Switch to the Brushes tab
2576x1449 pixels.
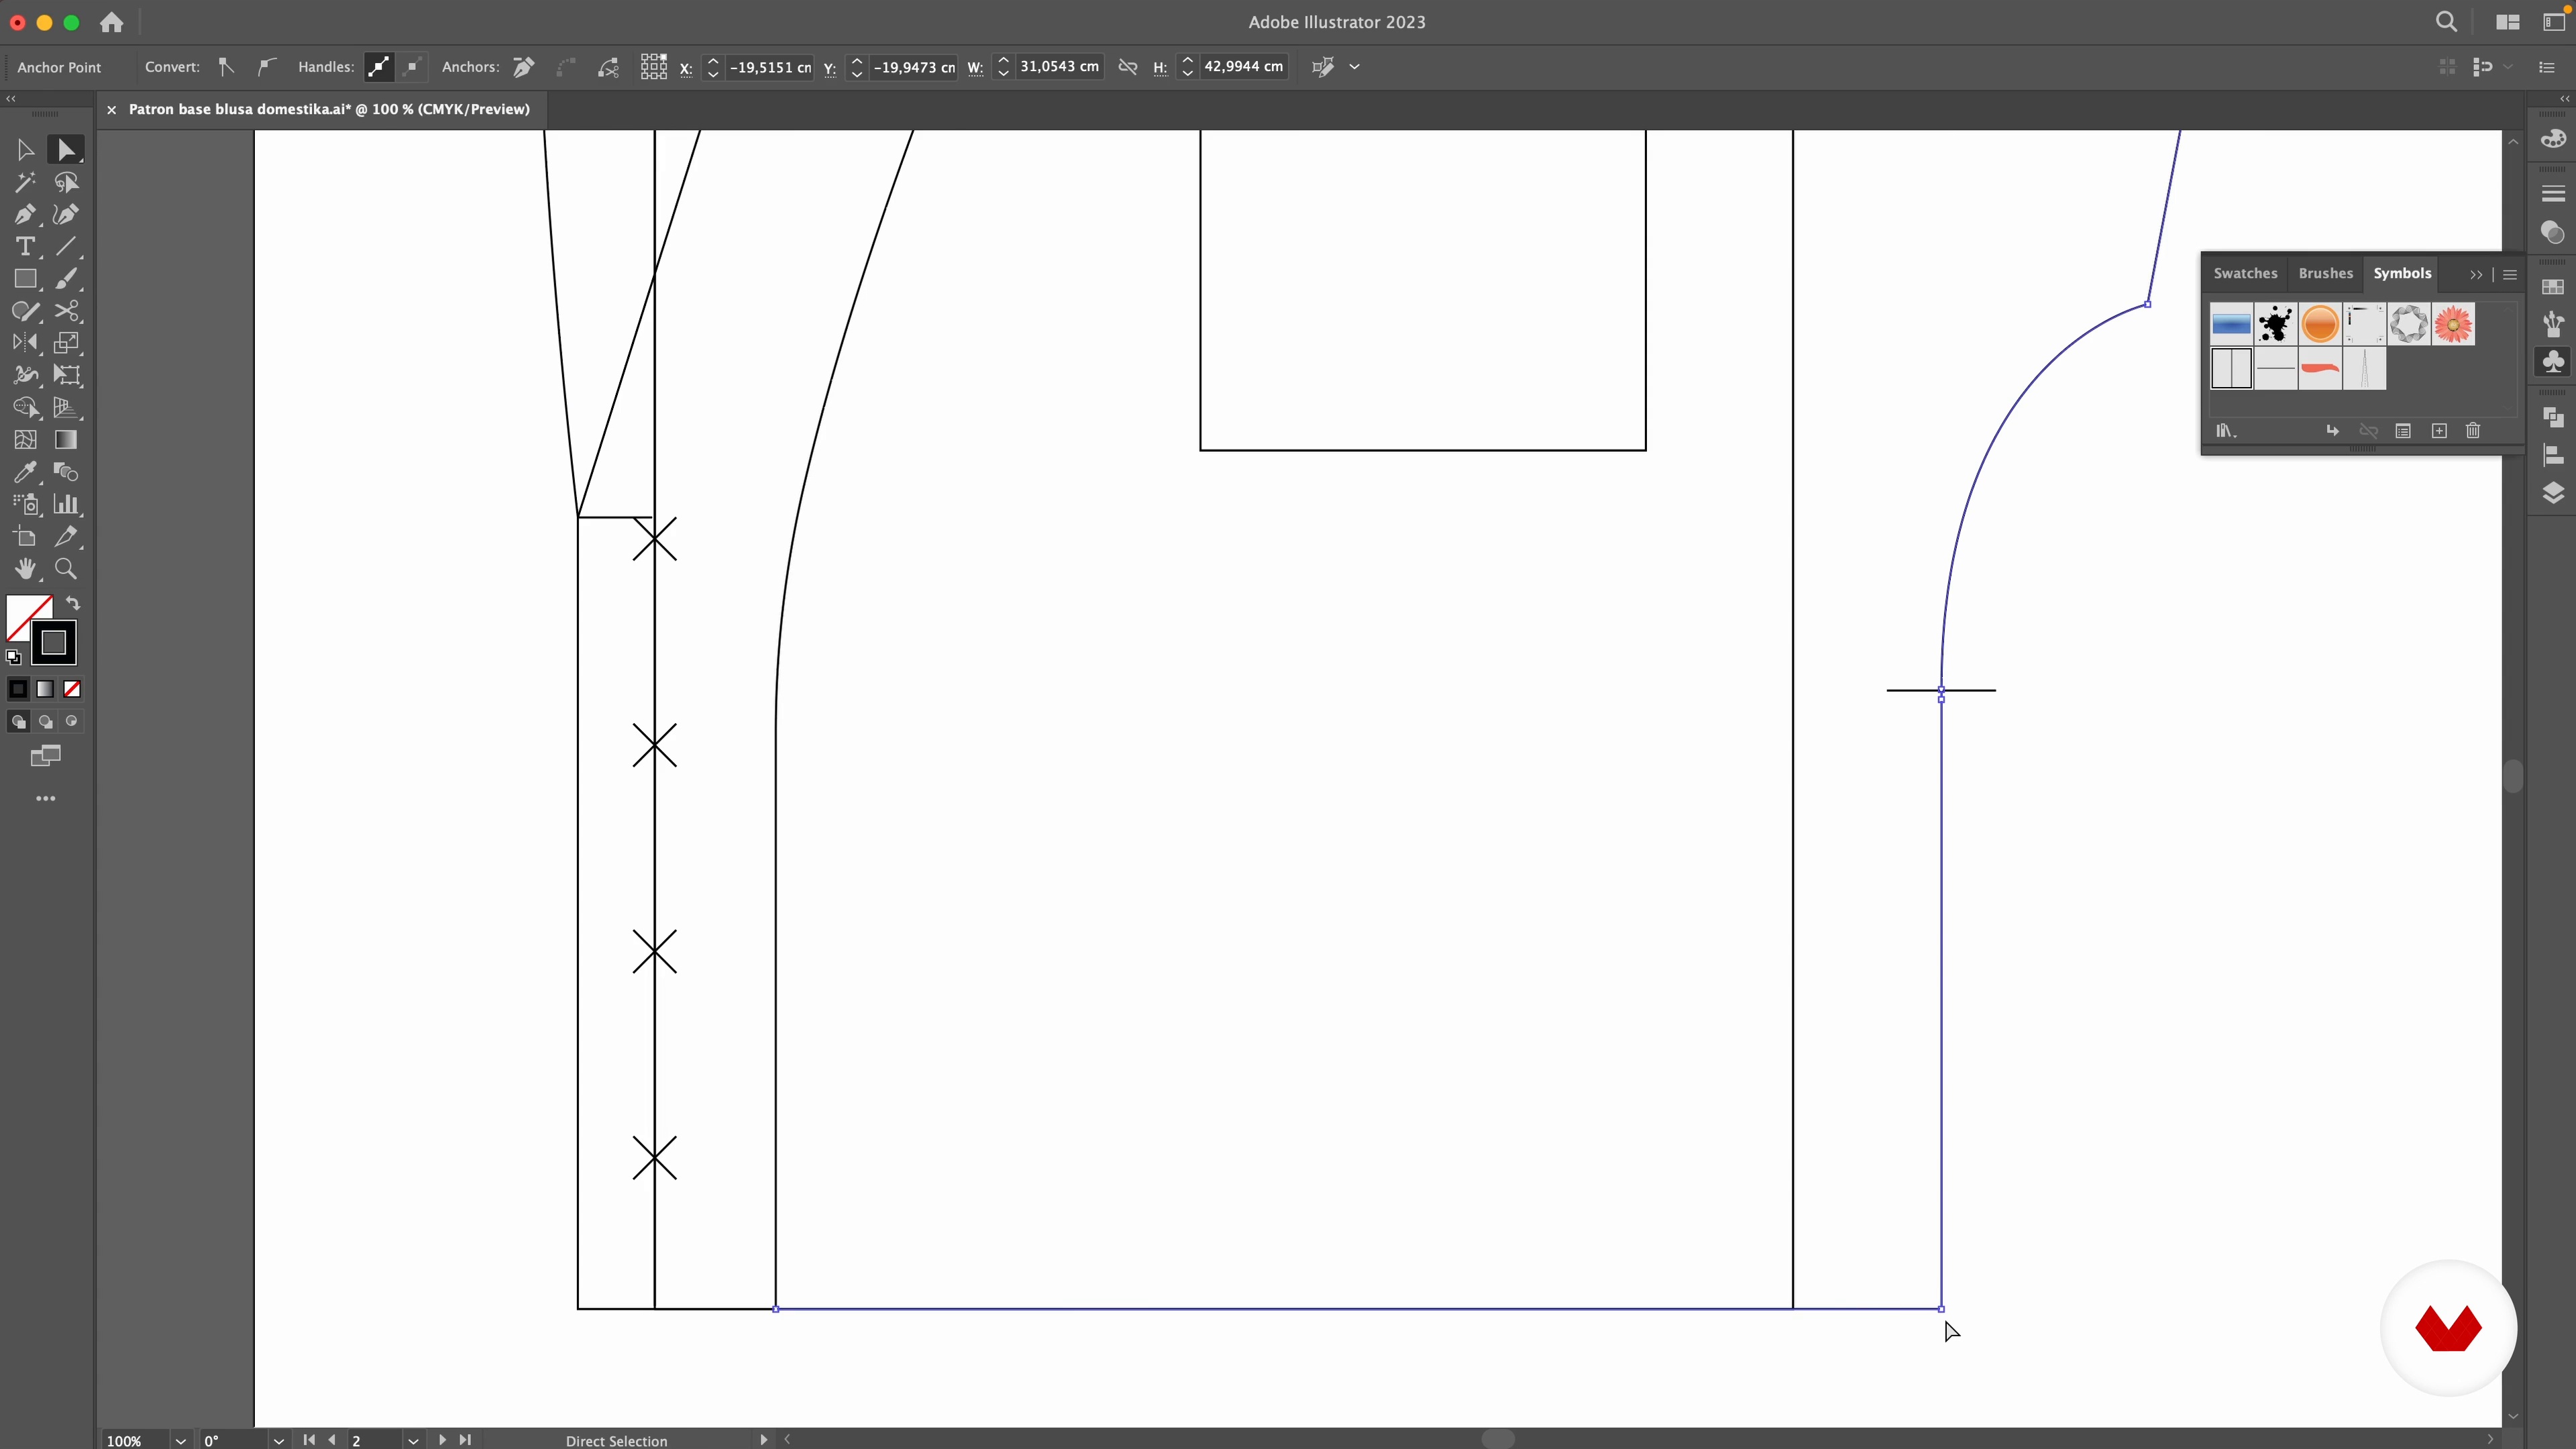[x=2326, y=273]
